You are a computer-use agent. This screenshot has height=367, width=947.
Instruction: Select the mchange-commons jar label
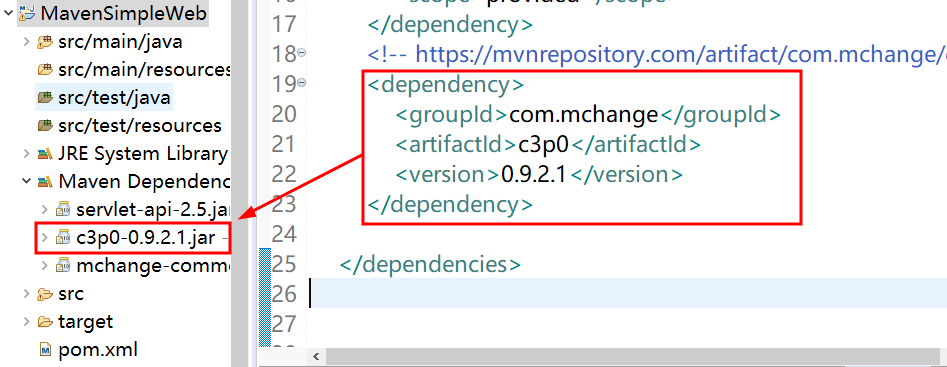point(153,265)
